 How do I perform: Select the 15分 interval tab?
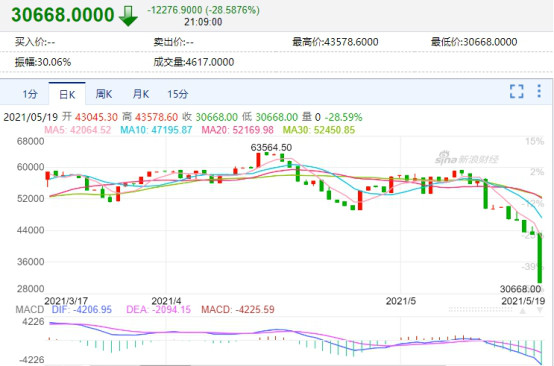(x=178, y=94)
